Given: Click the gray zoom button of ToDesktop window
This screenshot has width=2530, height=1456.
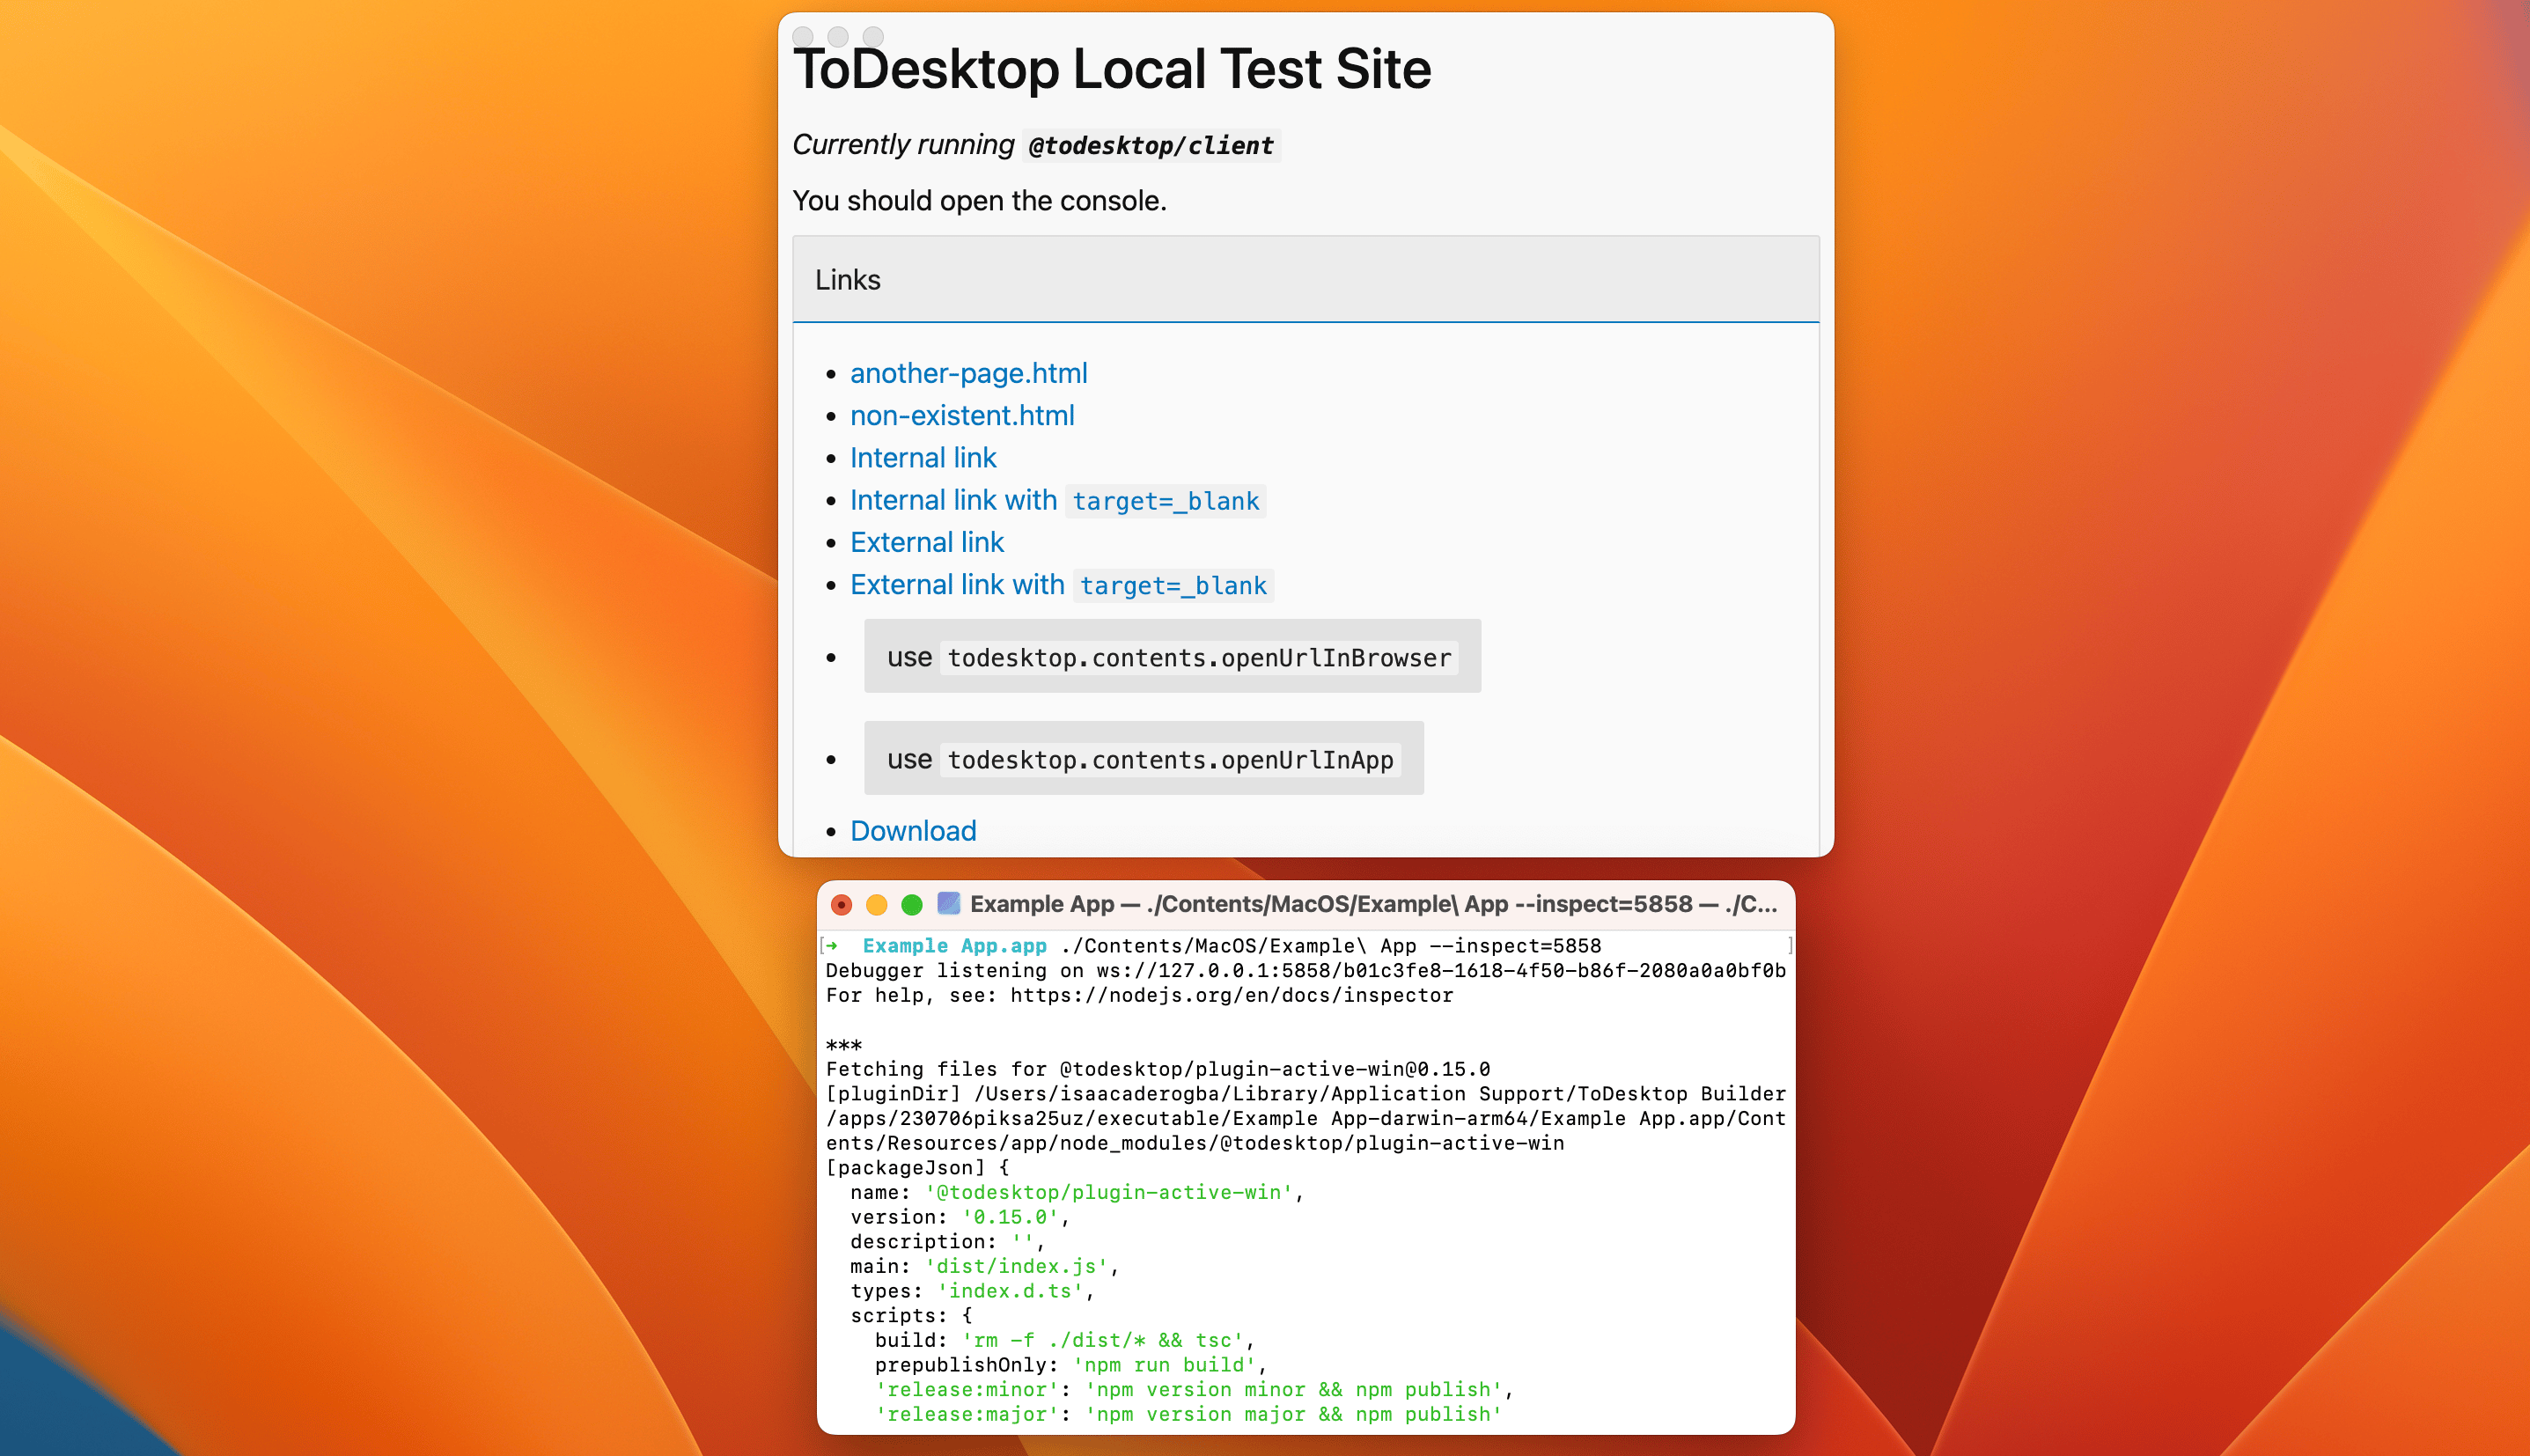Looking at the screenshot, I should [x=873, y=37].
